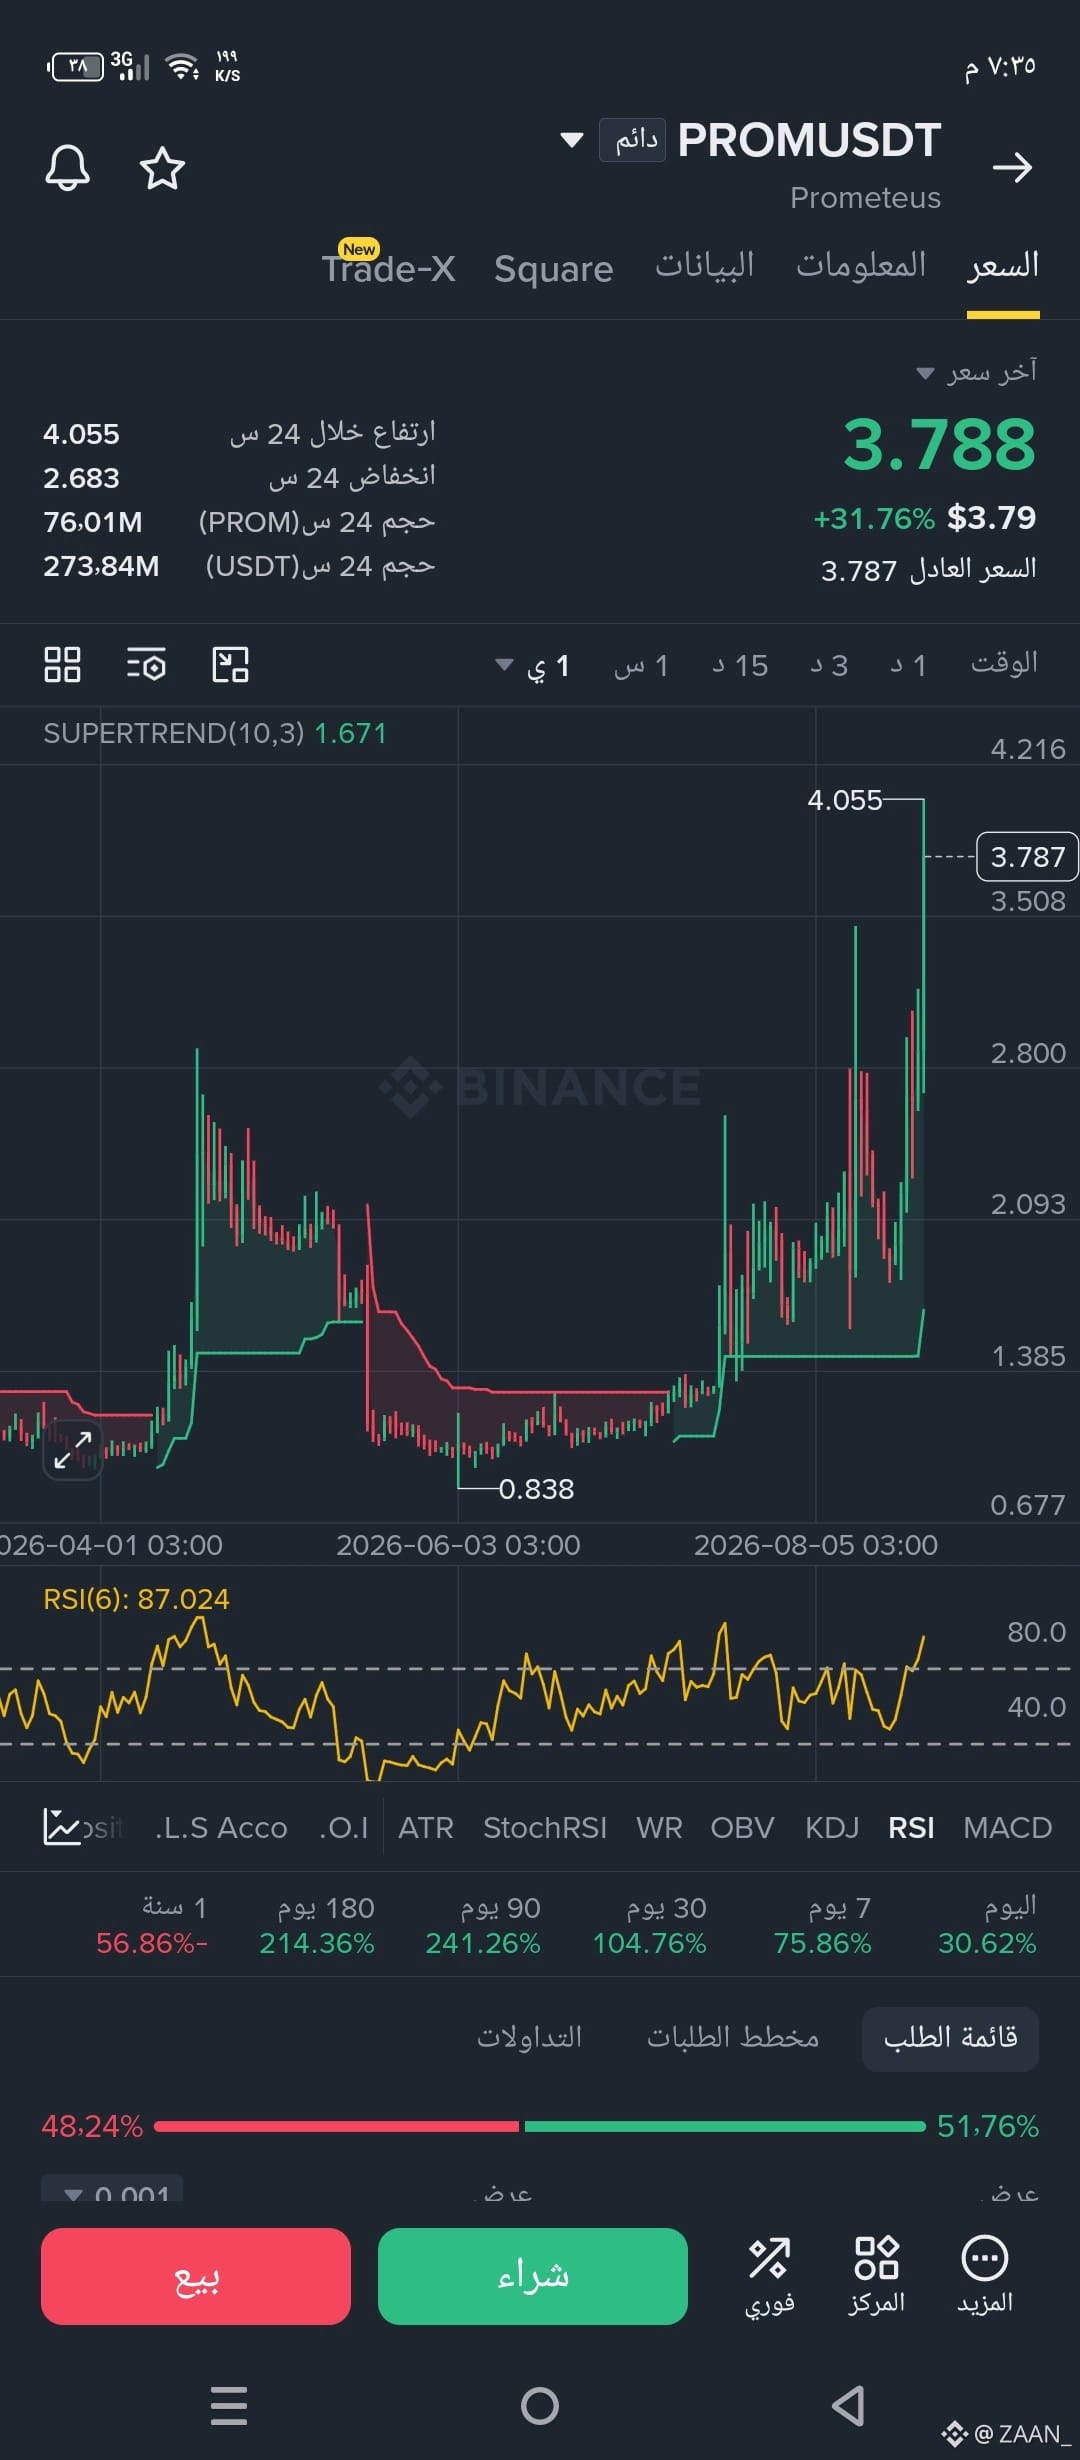Expand the 0.001 precision dropdown
Screen dimensions: 1080x2460
(112, 2189)
